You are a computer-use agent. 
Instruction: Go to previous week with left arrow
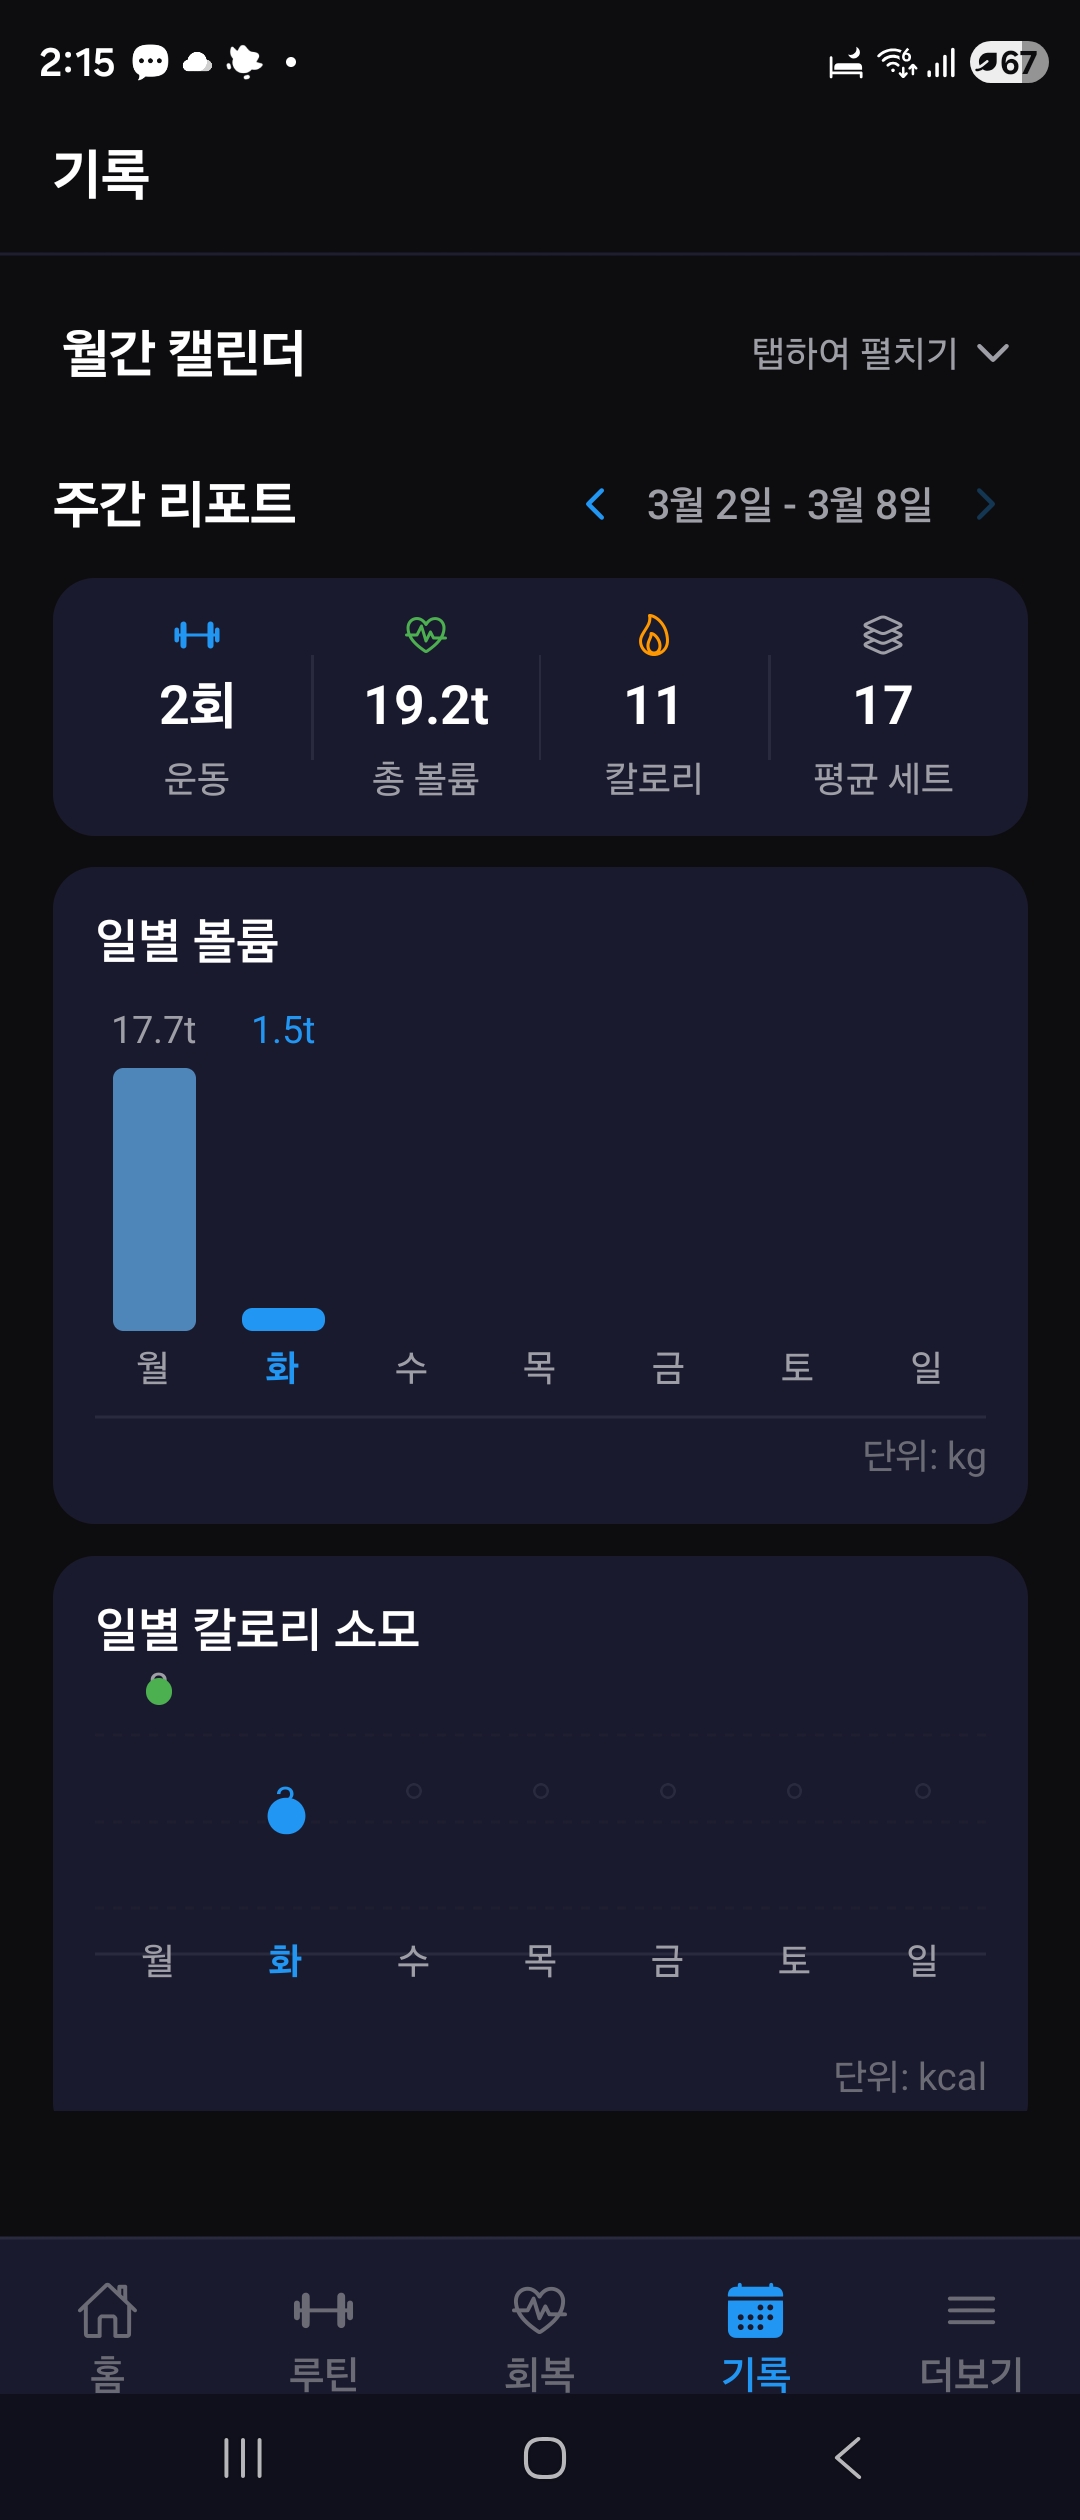click(595, 505)
